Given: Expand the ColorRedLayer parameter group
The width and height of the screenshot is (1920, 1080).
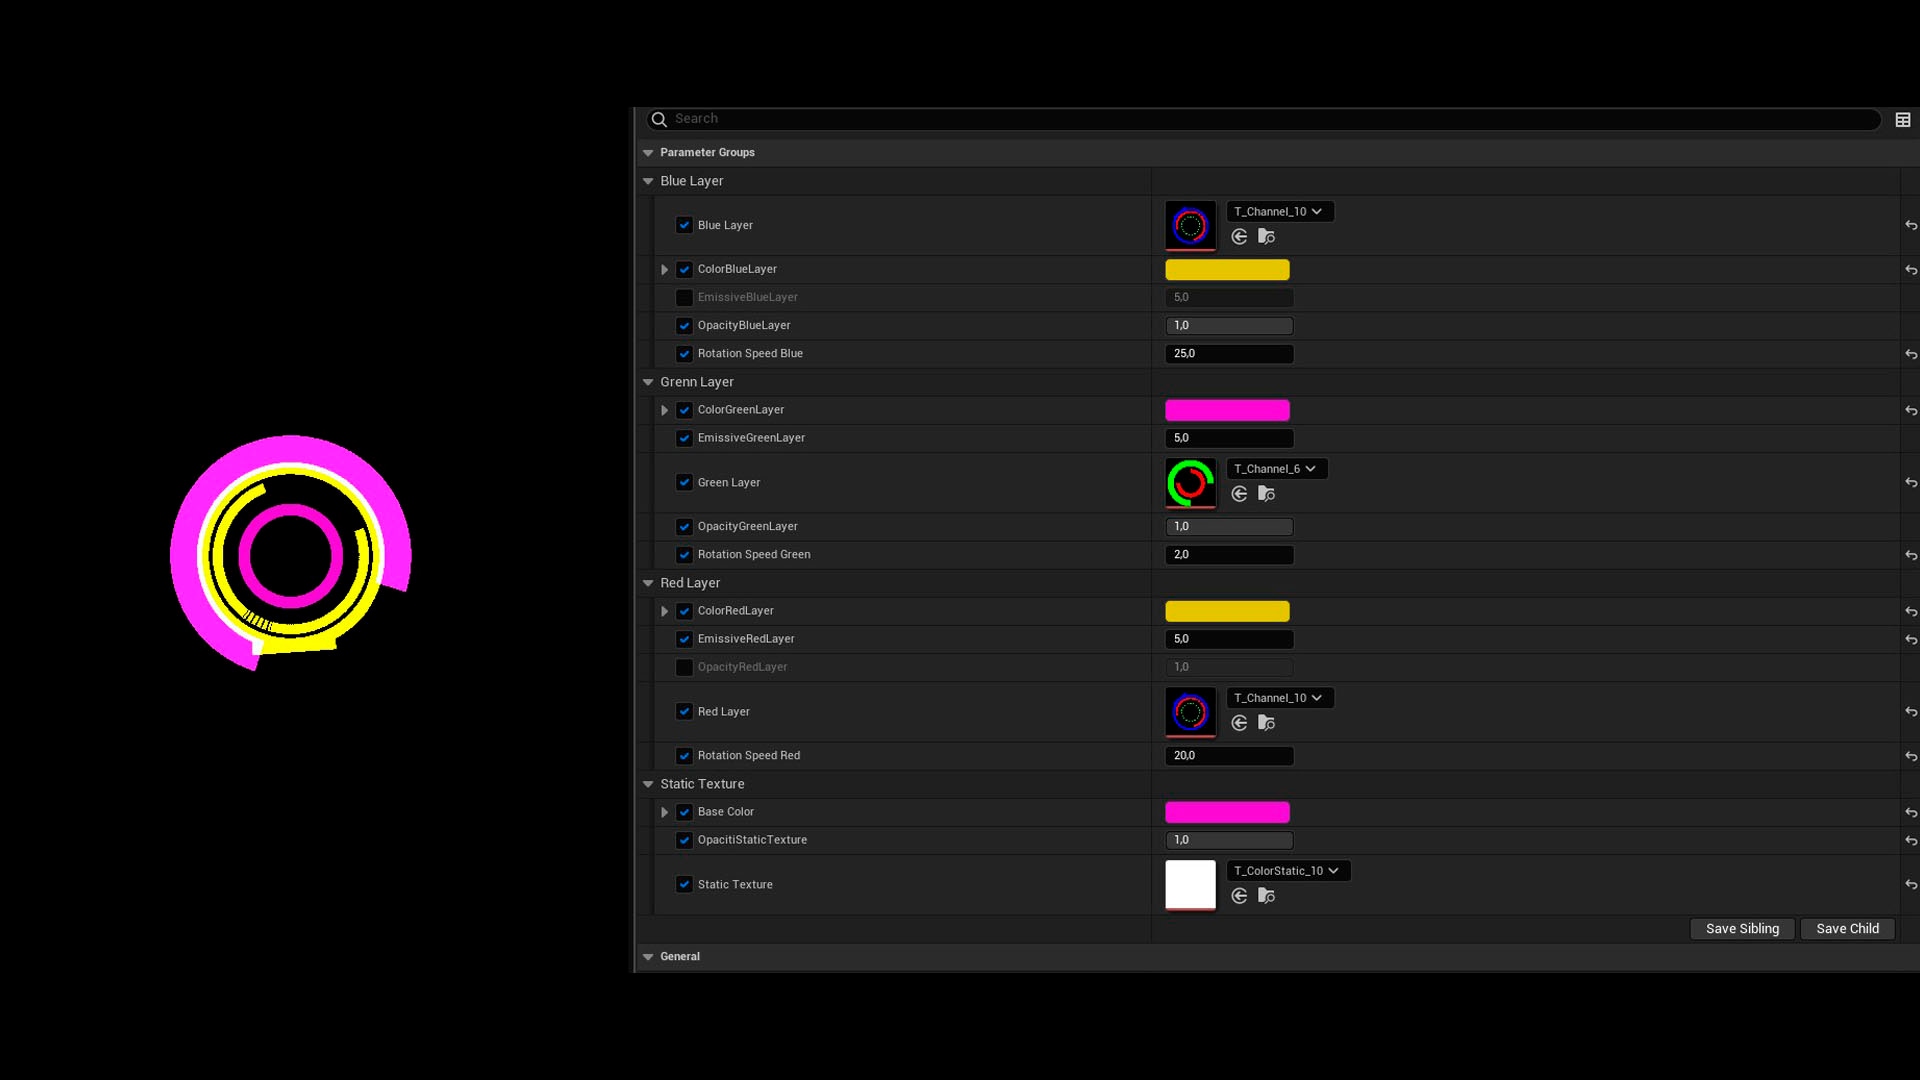Looking at the screenshot, I should point(665,609).
